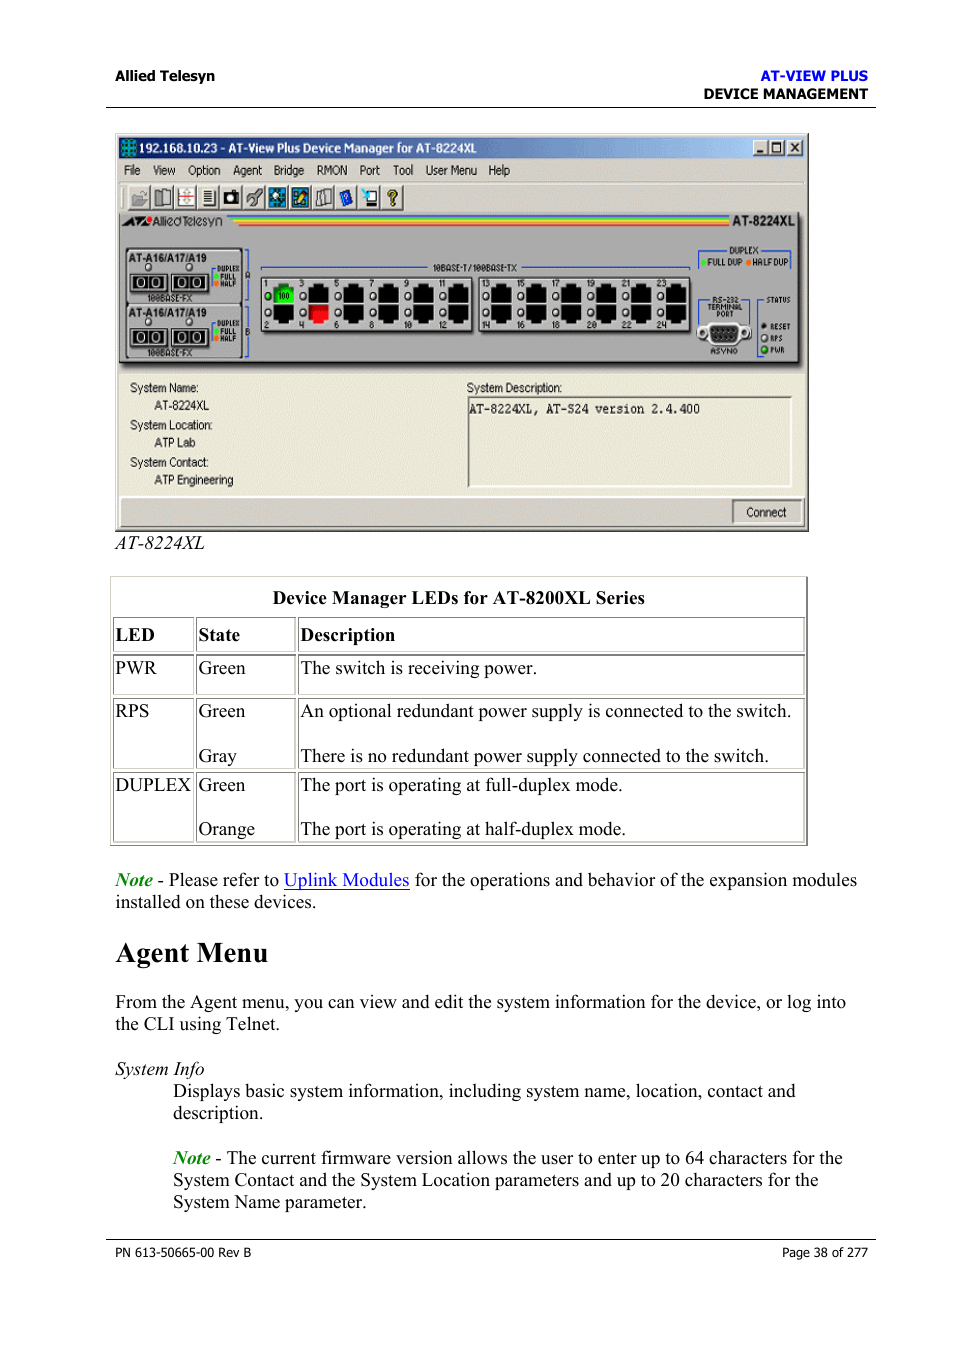Select port 23 on the switch panel
Viewport: 954px width, 1351px height.
(x=677, y=295)
